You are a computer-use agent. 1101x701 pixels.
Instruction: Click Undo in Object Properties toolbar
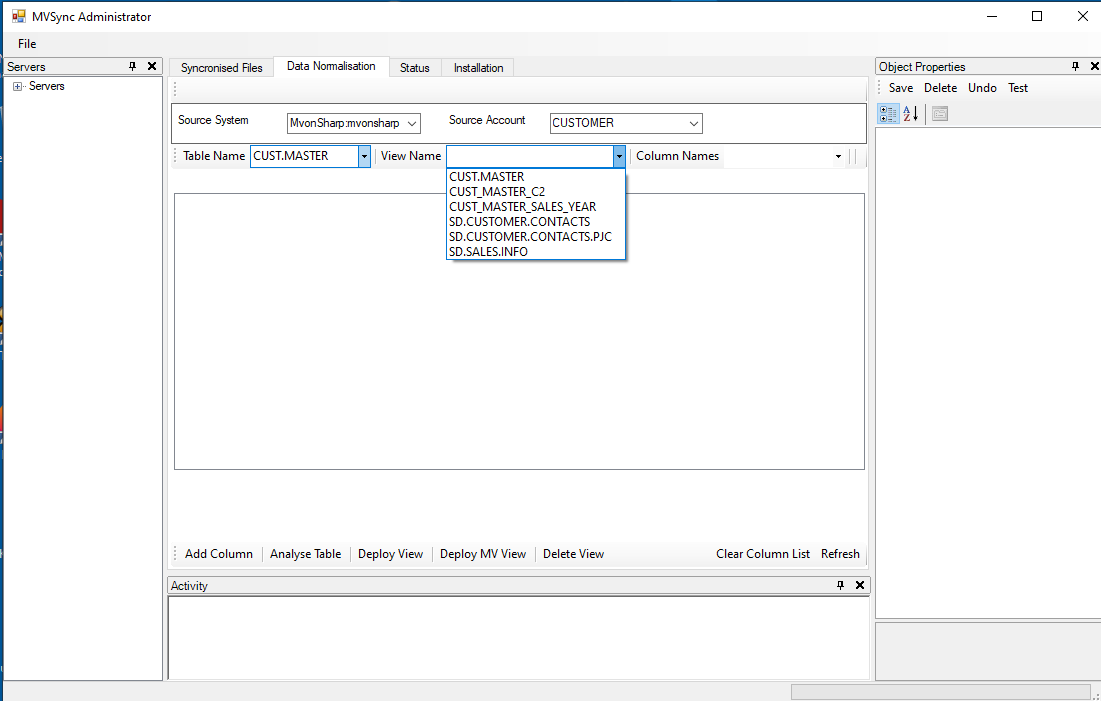(982, 88)
